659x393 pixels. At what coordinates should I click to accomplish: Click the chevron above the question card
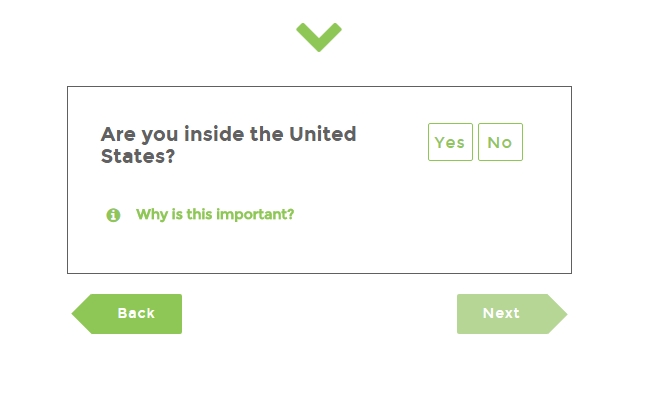tap(319, 37)
